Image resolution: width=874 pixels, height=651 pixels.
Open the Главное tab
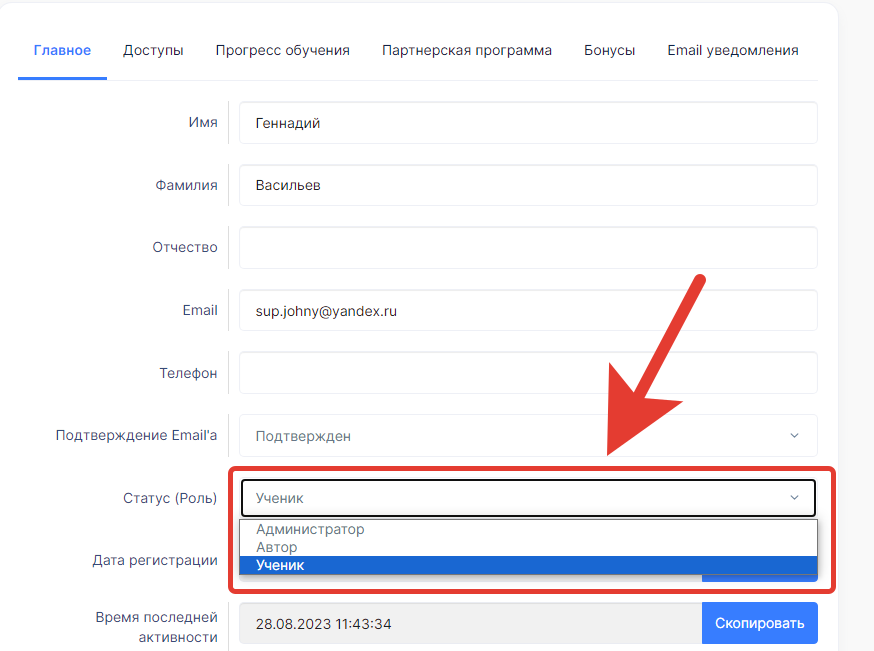pos(62,50)
